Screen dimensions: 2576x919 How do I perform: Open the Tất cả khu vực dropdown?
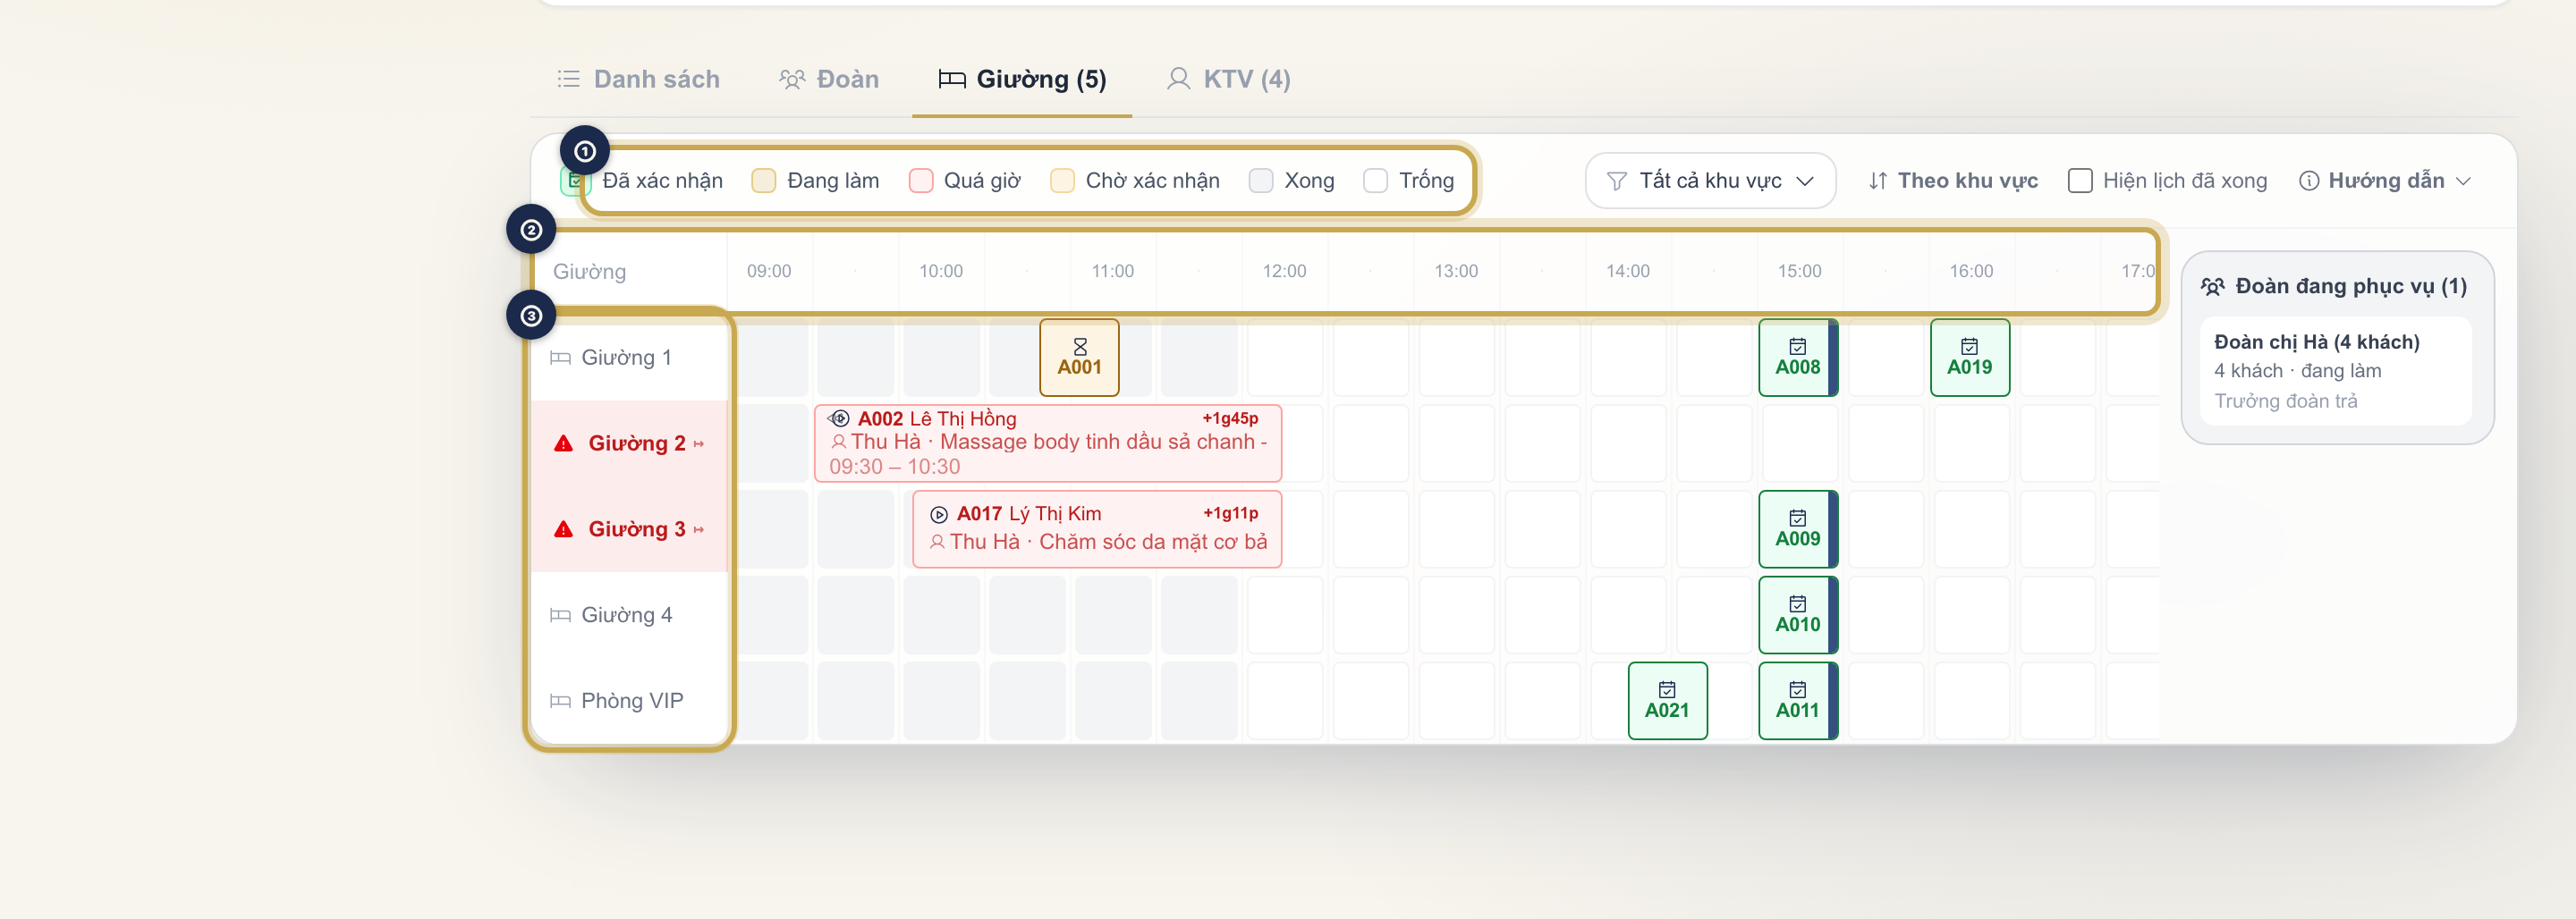[x=1710, y=181]
